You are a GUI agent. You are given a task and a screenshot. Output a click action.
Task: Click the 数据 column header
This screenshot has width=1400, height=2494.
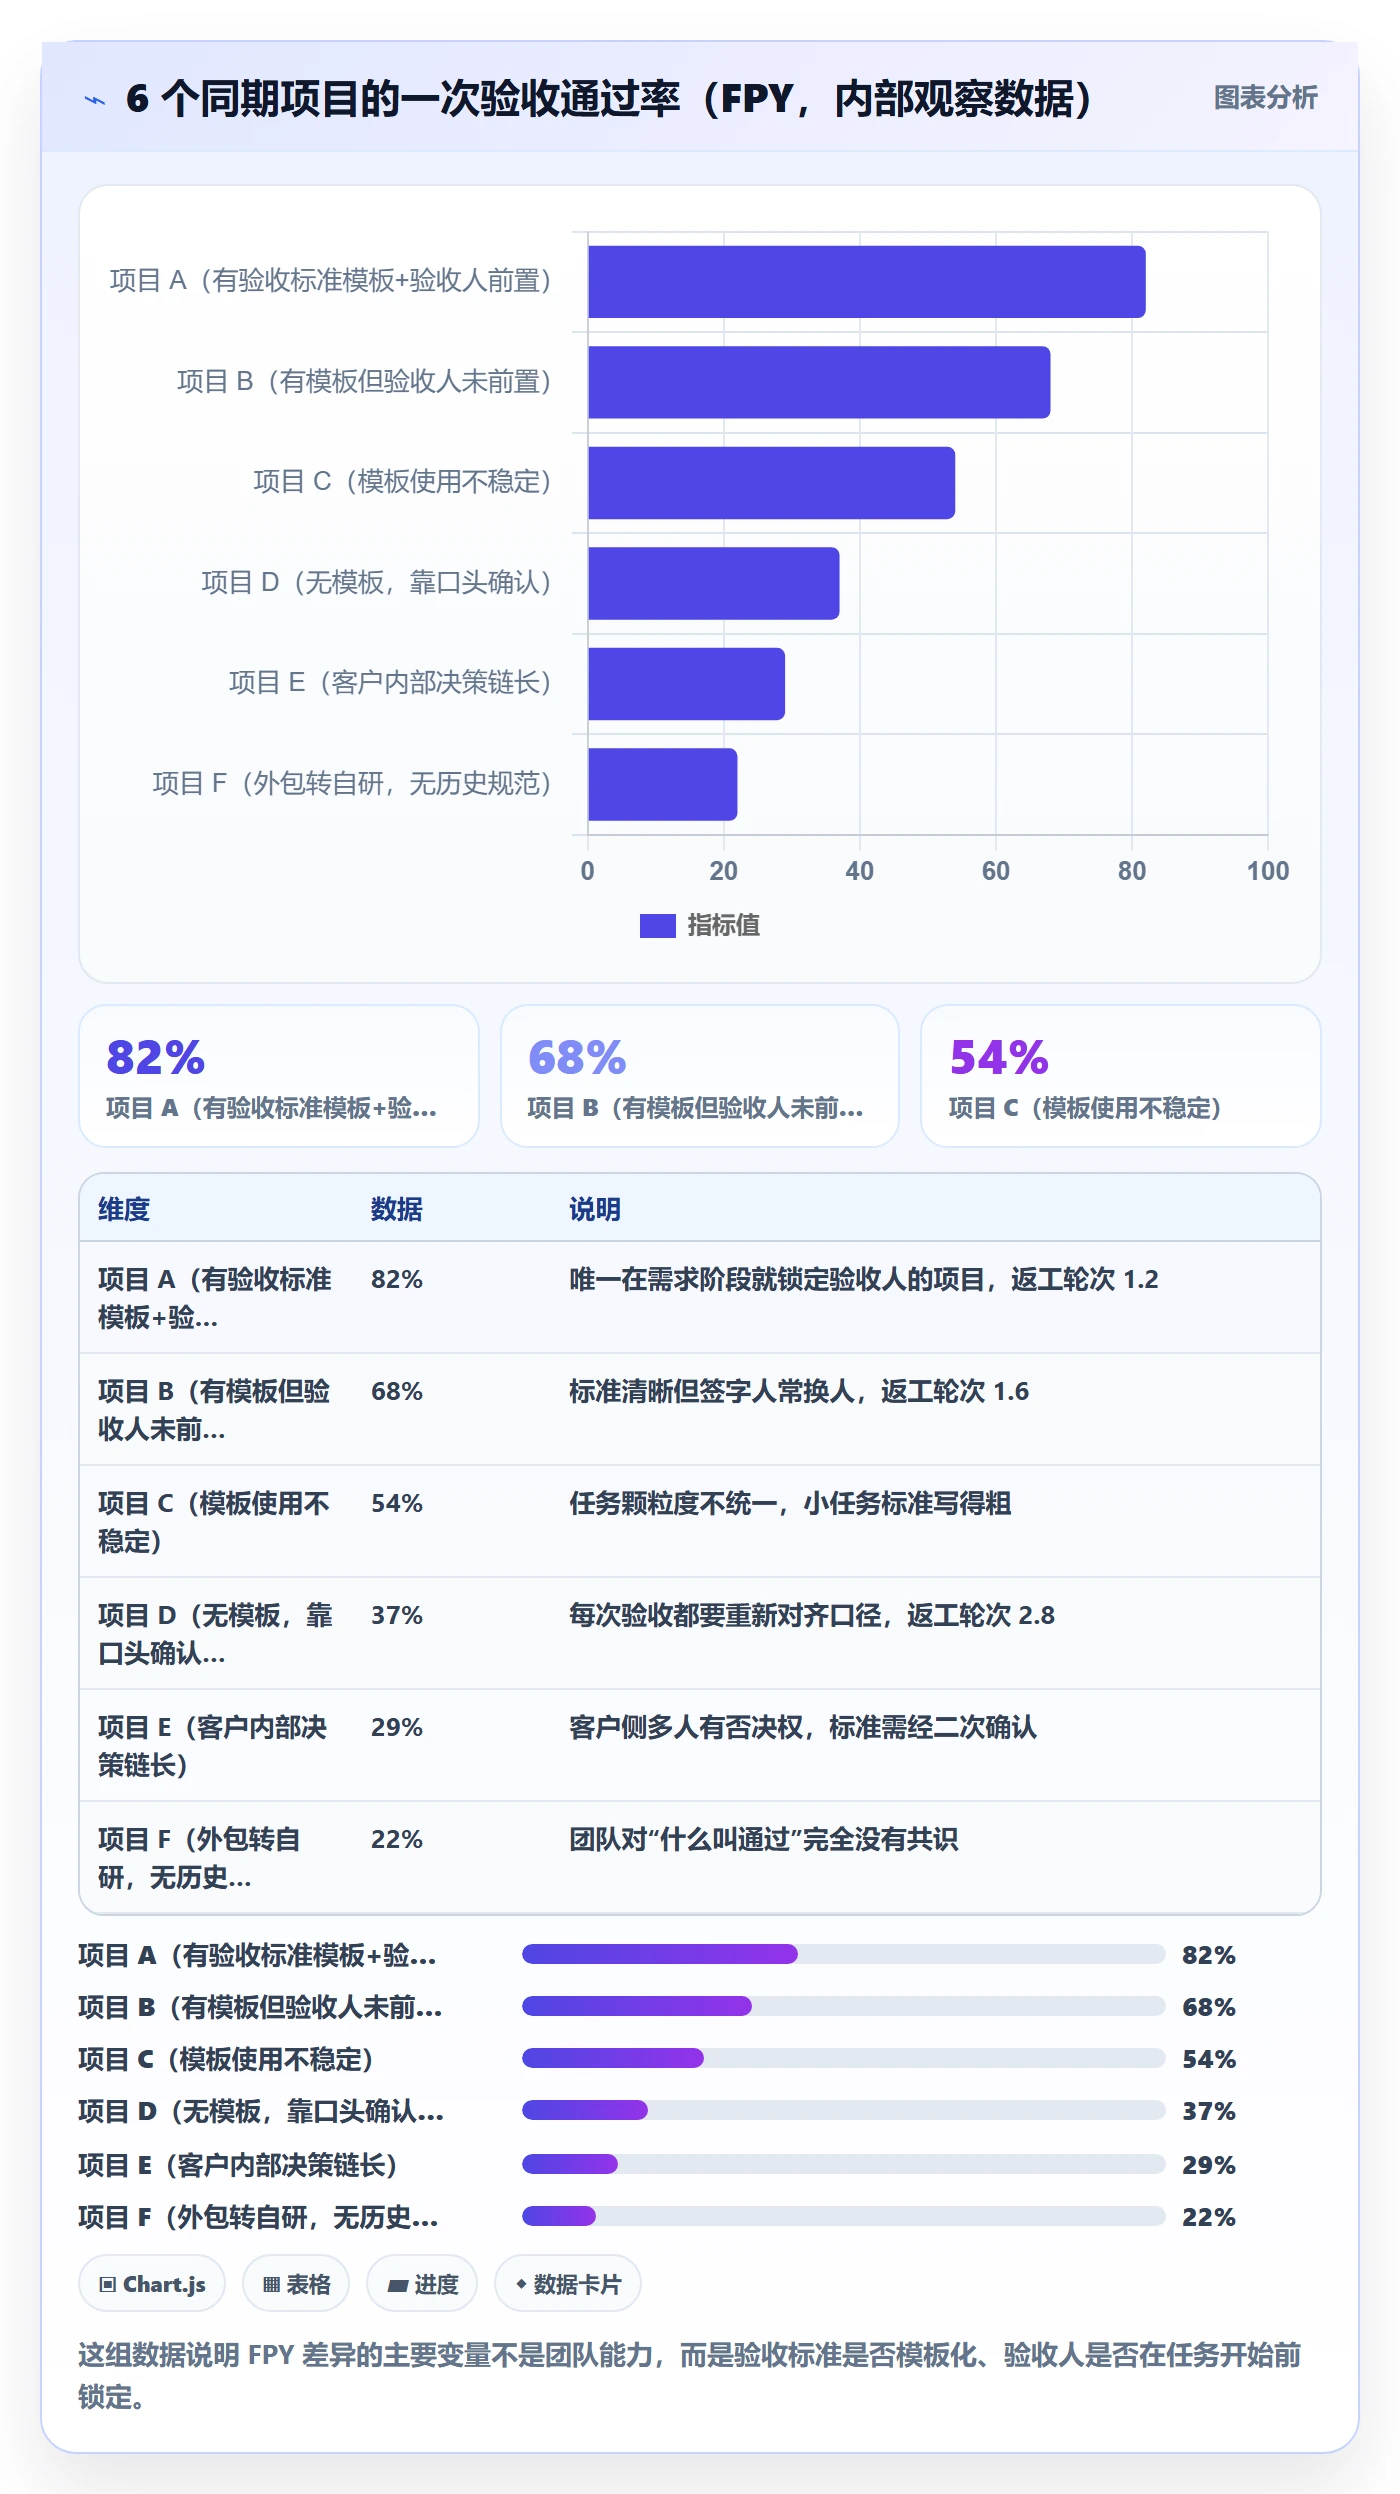[x=397, y=1209]
